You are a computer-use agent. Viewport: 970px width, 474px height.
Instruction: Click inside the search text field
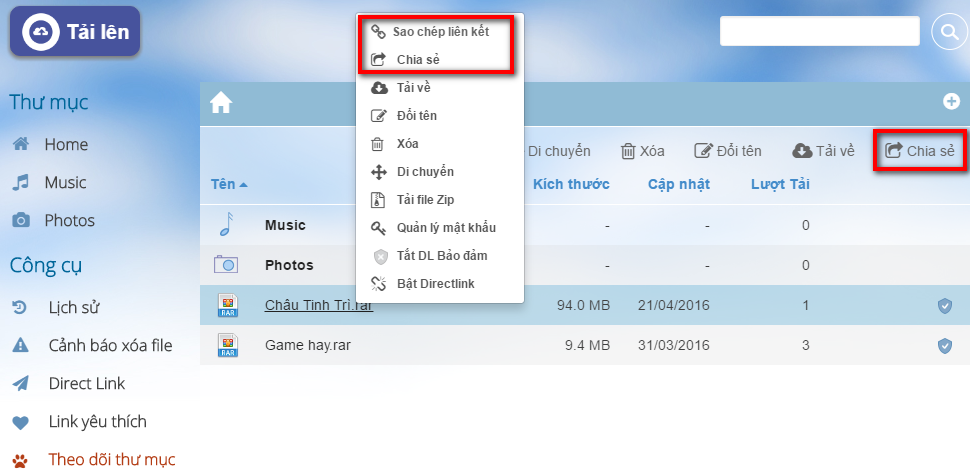pyautogui.click(x=819, y=32)
